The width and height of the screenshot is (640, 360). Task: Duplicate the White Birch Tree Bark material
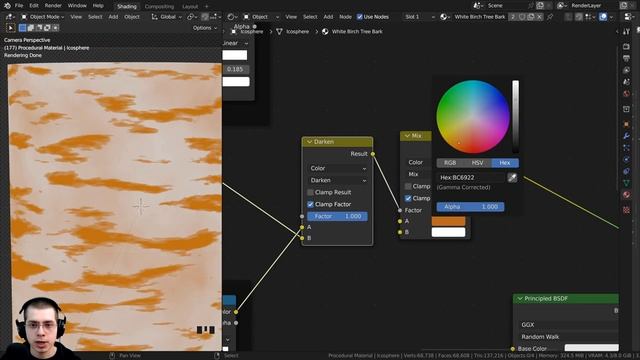[x=531, y=17]
